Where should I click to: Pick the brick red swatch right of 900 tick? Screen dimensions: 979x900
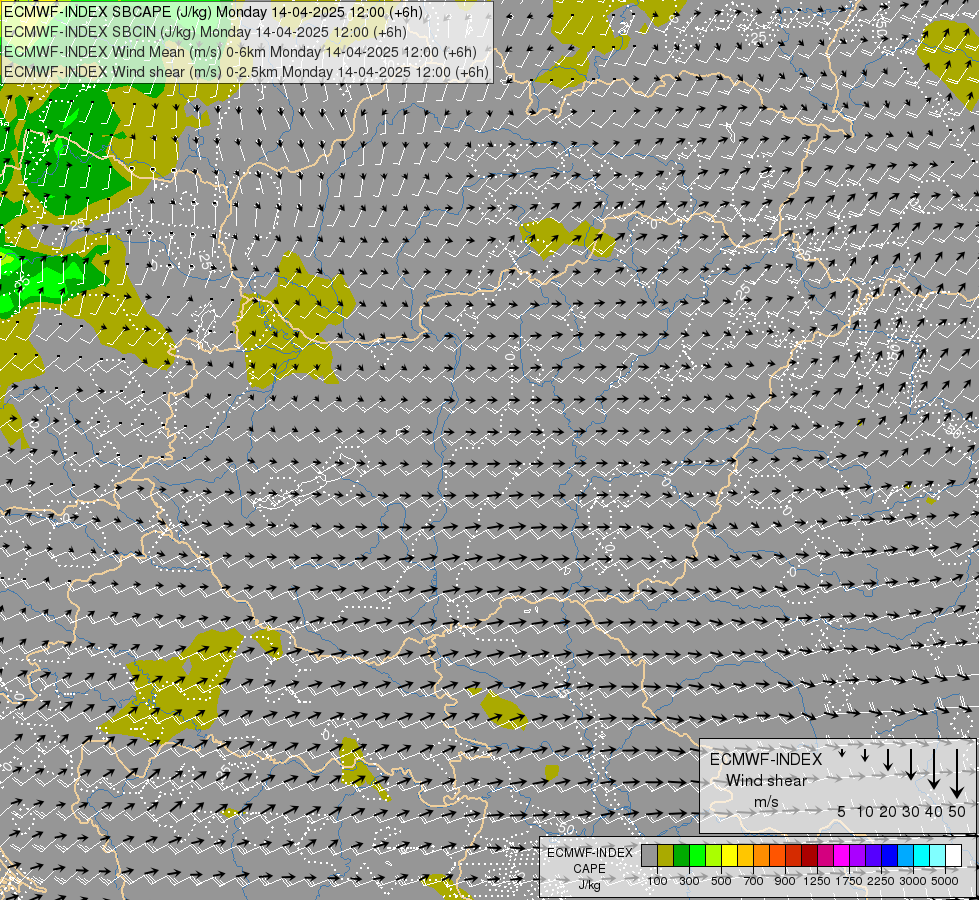[794, 855]
